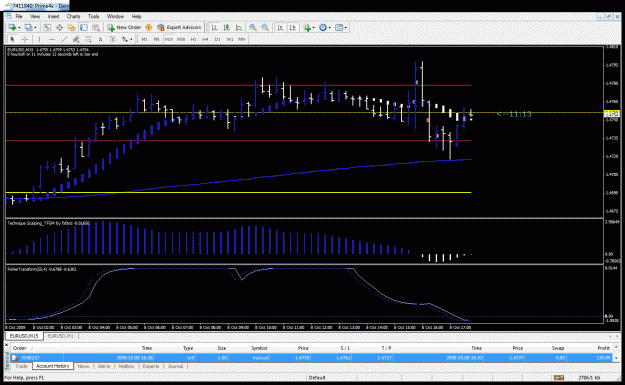Select the trendline drawing tool
This screenshot has height=385, width=625.
[x=64, y=39]
